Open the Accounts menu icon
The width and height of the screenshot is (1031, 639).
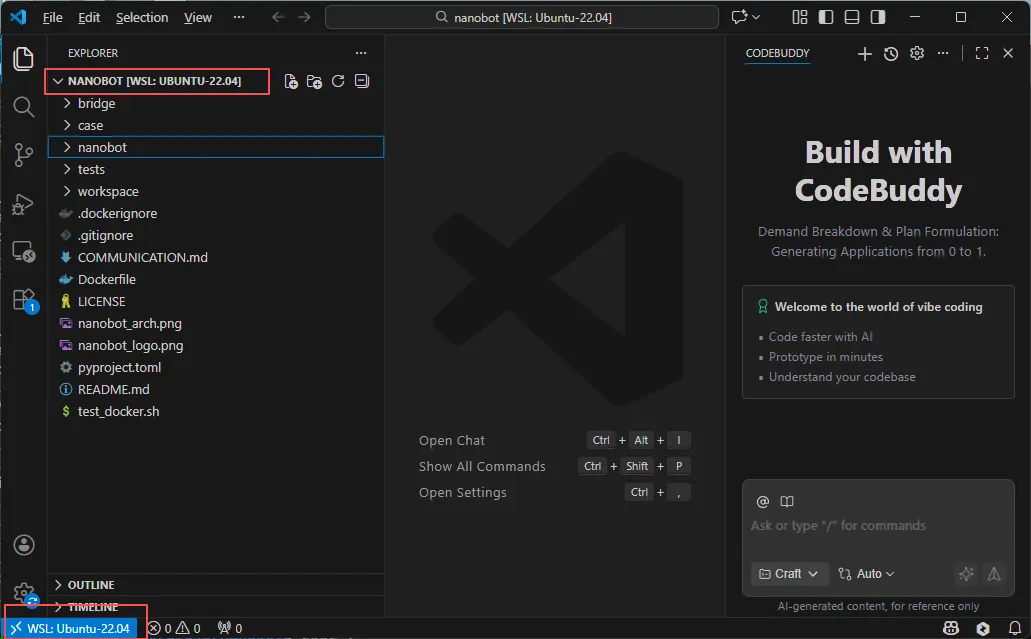[24, 545]
